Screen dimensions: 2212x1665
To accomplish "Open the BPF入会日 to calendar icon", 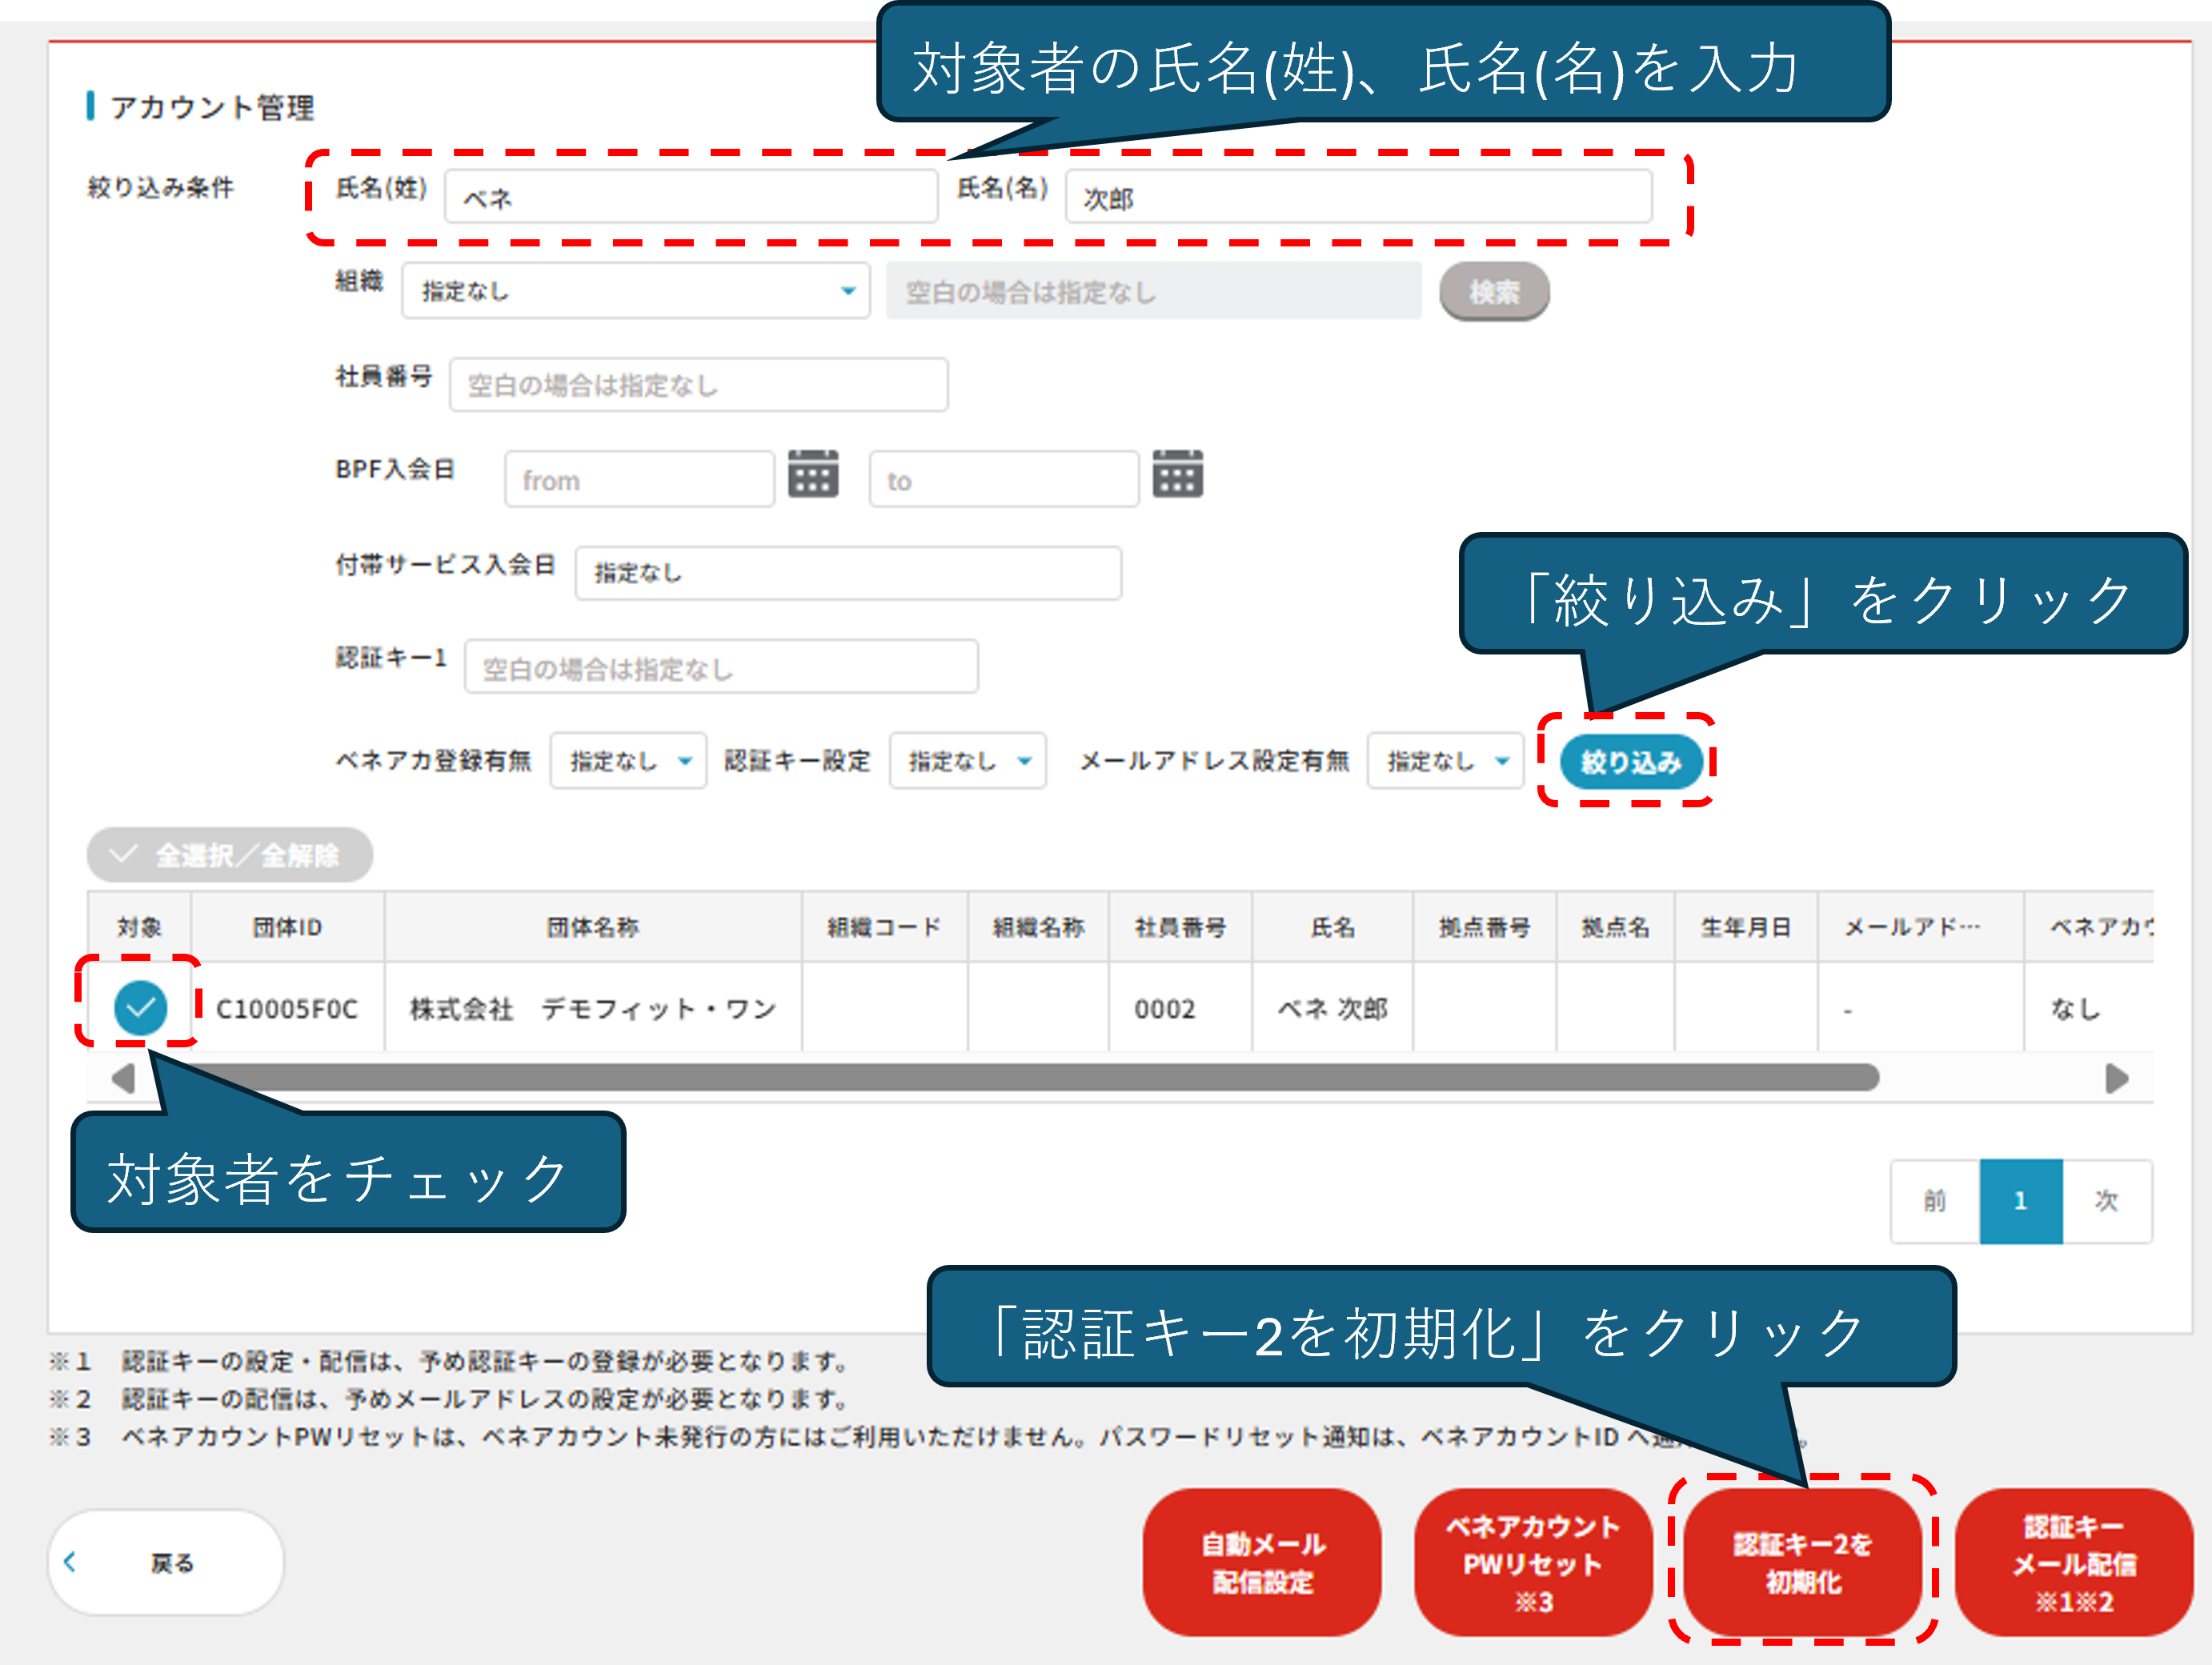I will pos(1177,475).
